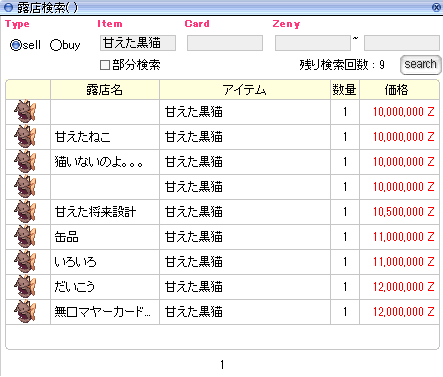443x377 pixels.
Task: Click the 露店名 column header
Action: coord(105,90)
